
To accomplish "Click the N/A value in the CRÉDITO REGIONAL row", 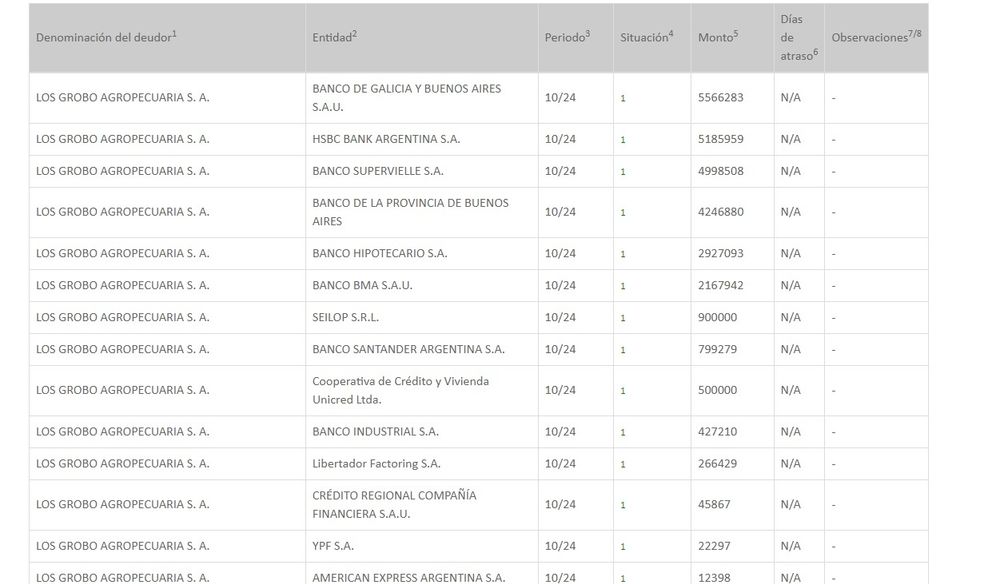I will (x=790, y=504).
